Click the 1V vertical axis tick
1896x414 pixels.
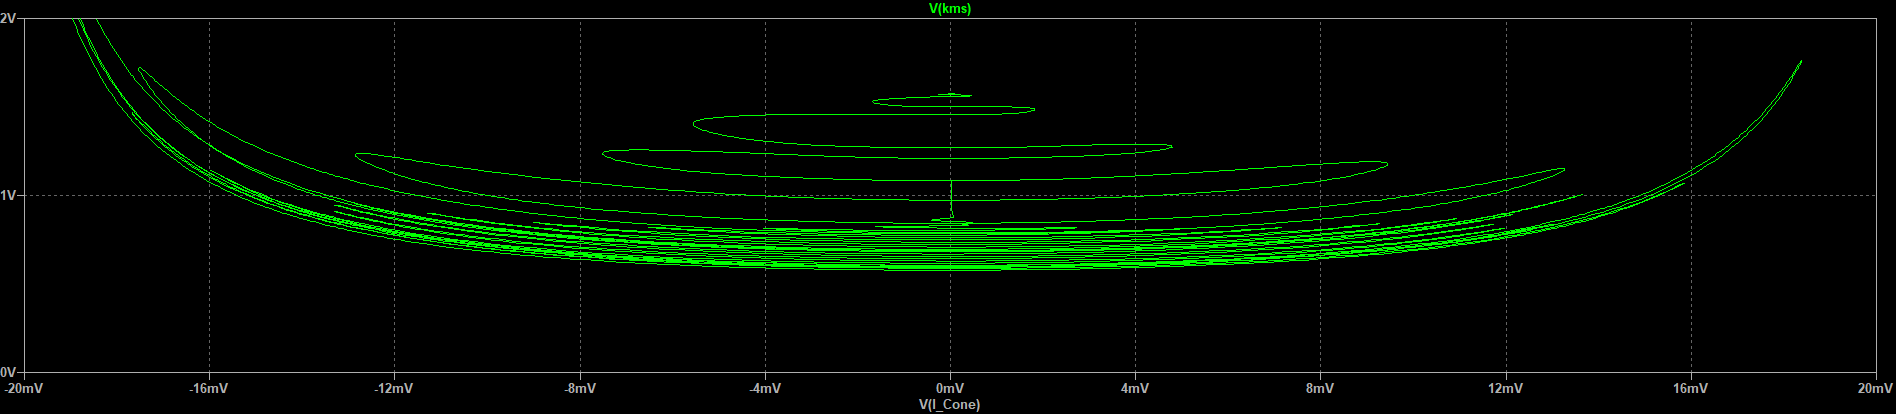point(9,196)
